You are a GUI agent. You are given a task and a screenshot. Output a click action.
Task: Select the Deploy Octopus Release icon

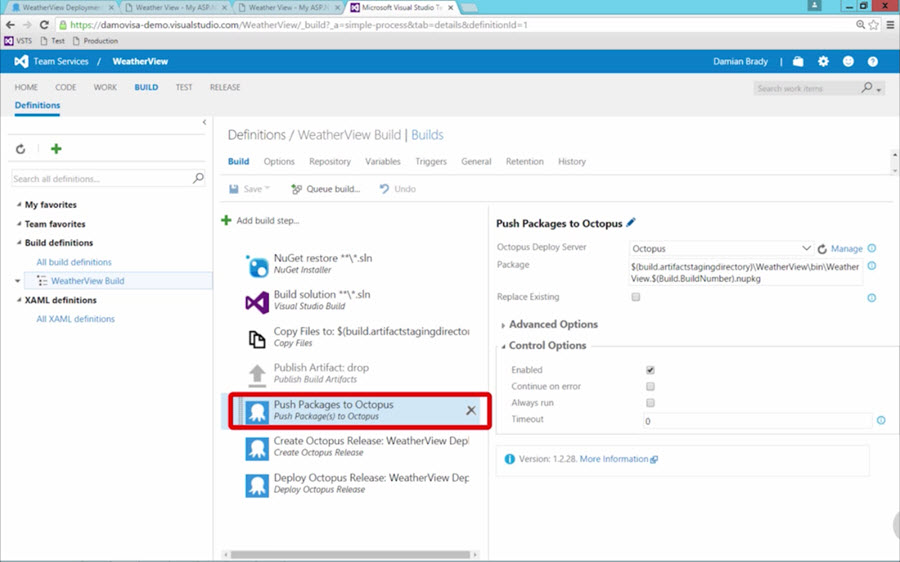pos(257,486)
